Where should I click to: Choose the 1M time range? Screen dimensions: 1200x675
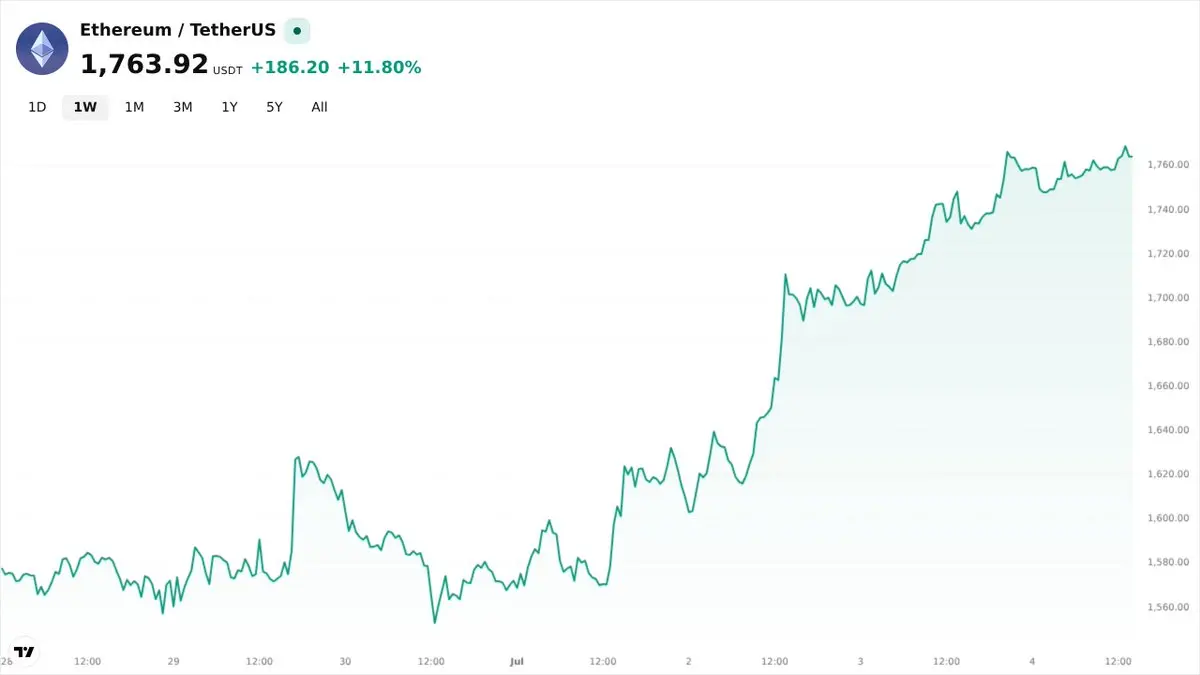coord(134,107)
